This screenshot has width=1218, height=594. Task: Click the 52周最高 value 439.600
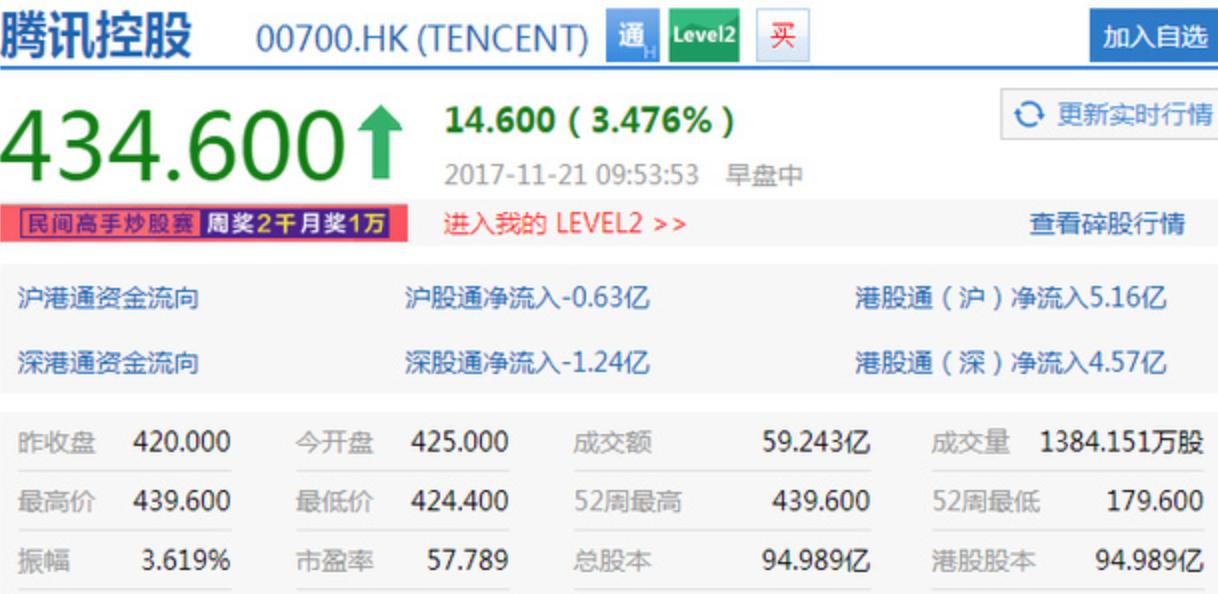821,501
